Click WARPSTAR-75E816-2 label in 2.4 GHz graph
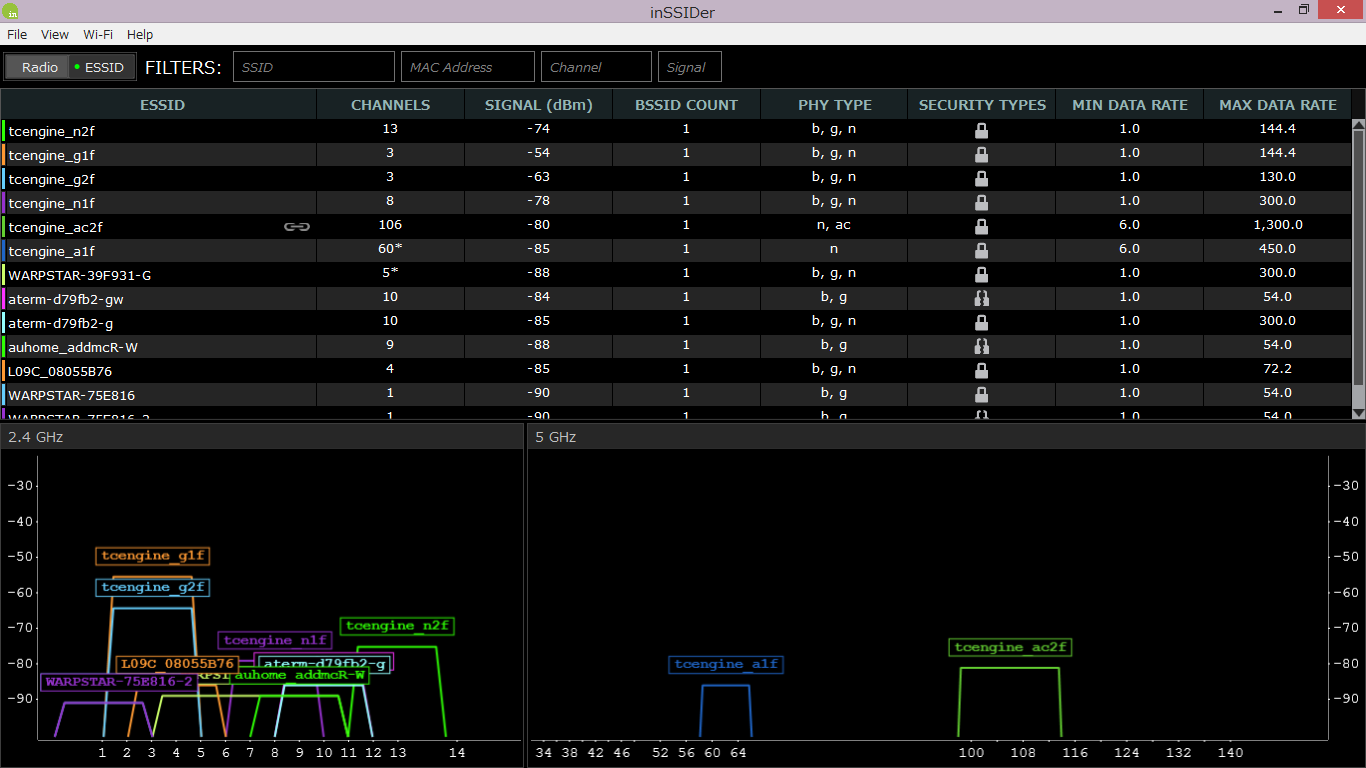 pos(119,682)
